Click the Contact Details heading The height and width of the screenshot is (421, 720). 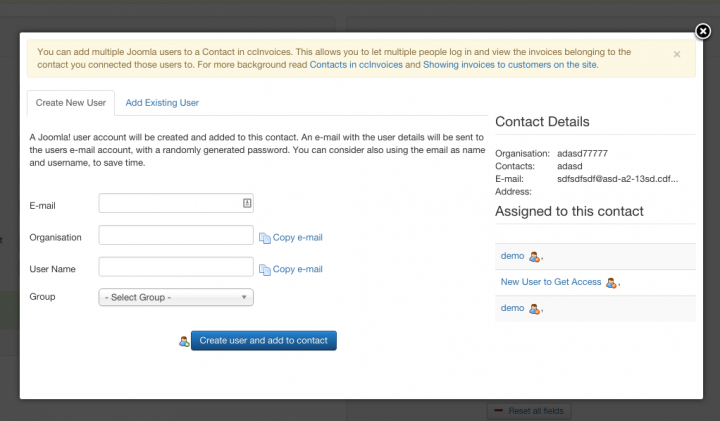click(542, 122)
